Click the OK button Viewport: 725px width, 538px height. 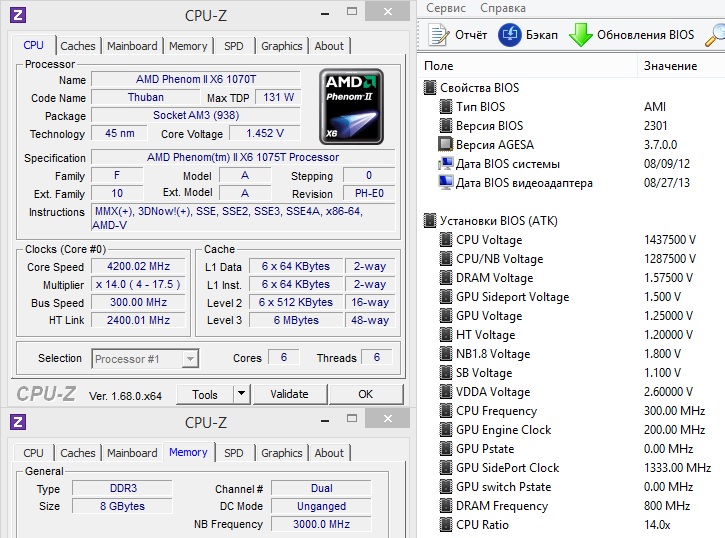(x=365, y=394)
